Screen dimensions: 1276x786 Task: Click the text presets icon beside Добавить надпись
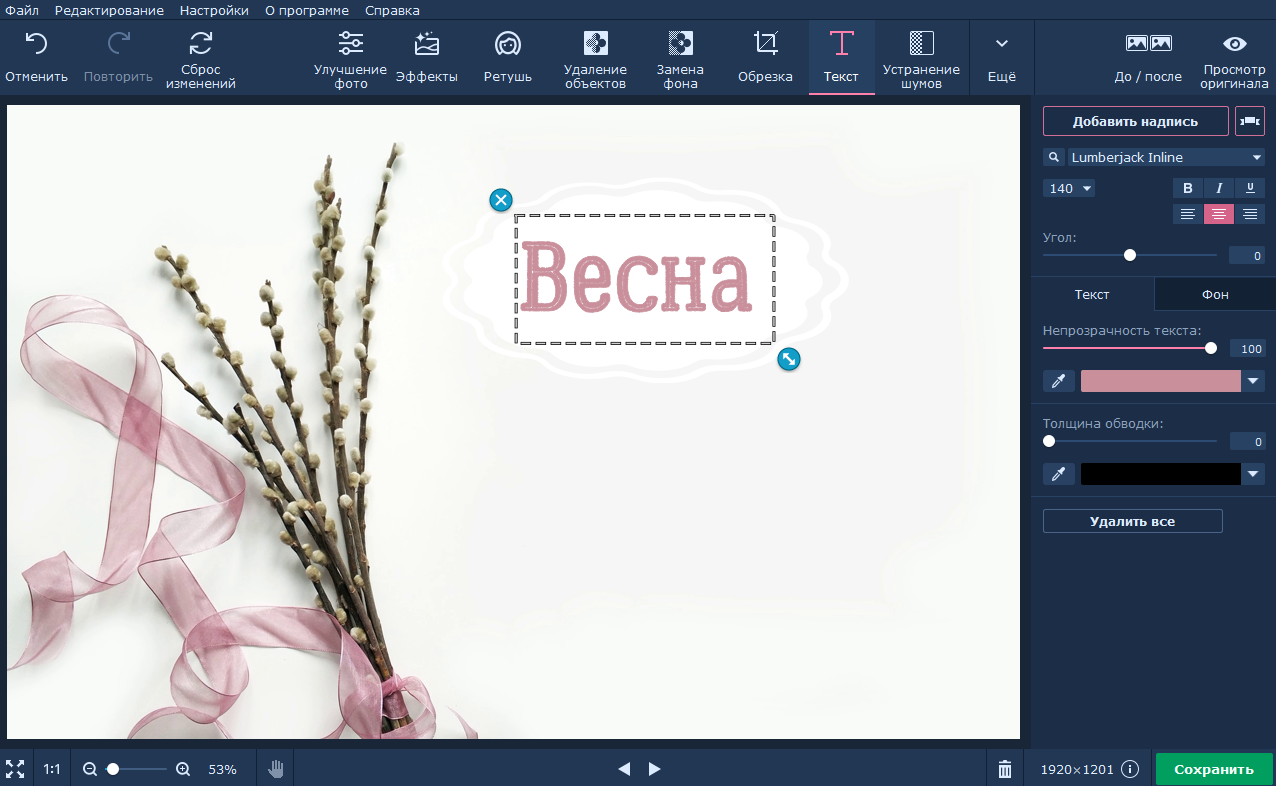pyautogui.click(x=1249, y=121)
